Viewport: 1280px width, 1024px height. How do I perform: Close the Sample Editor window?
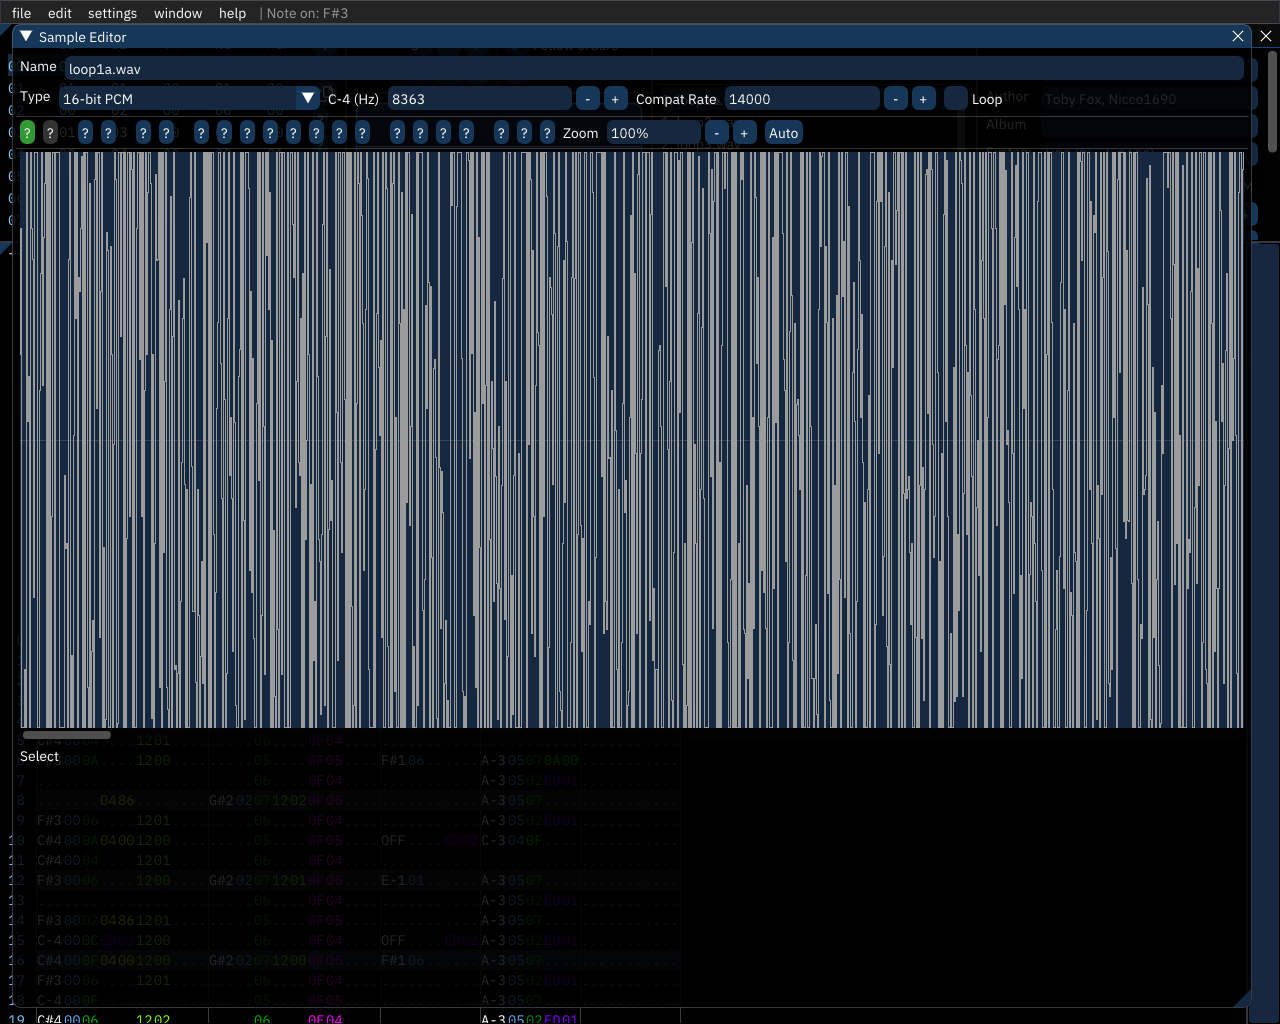pyautogui.click(x=1238, y=36)
